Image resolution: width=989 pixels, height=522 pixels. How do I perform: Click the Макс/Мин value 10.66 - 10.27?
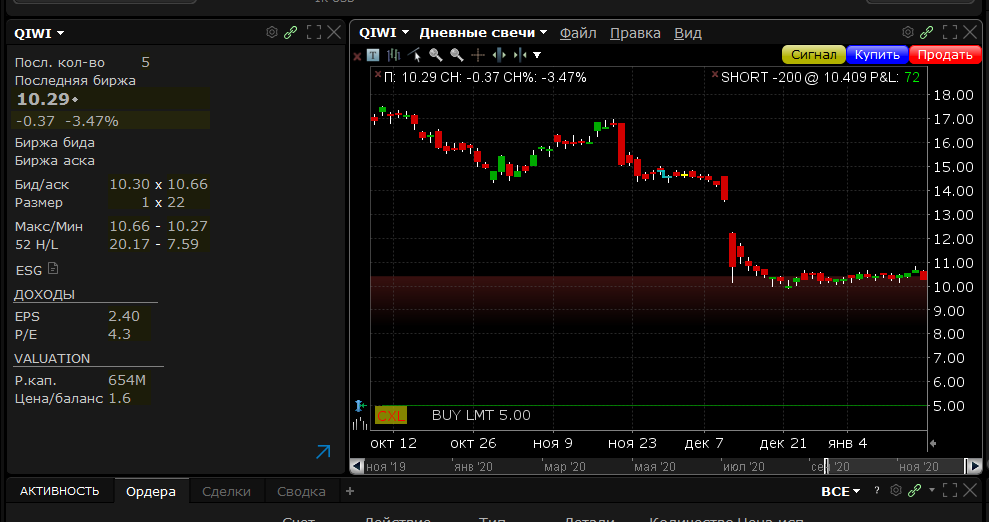pyautogui.click(x=158, y=226)
